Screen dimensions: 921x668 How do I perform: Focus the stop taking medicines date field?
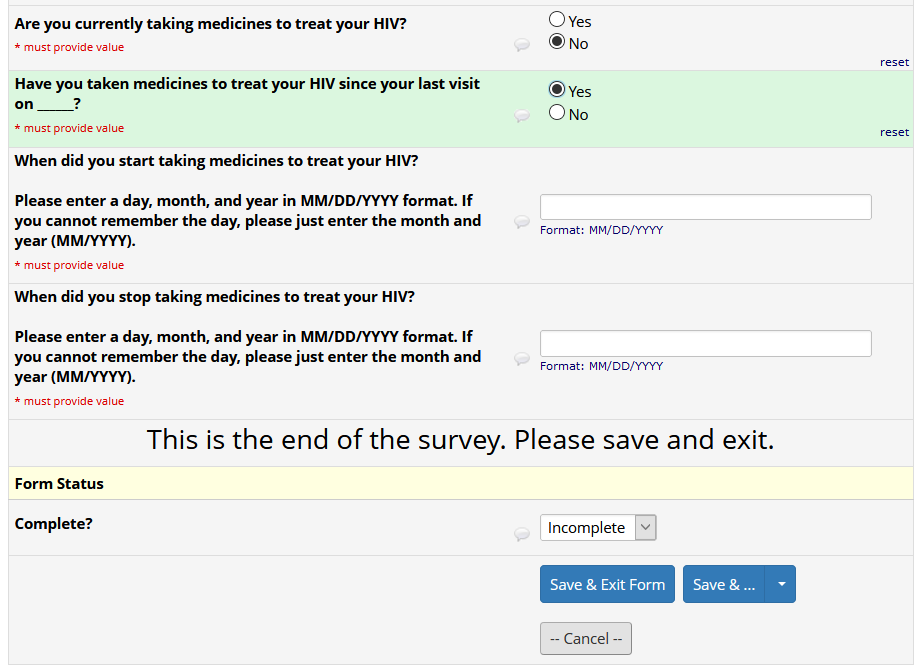coord(705,343)
